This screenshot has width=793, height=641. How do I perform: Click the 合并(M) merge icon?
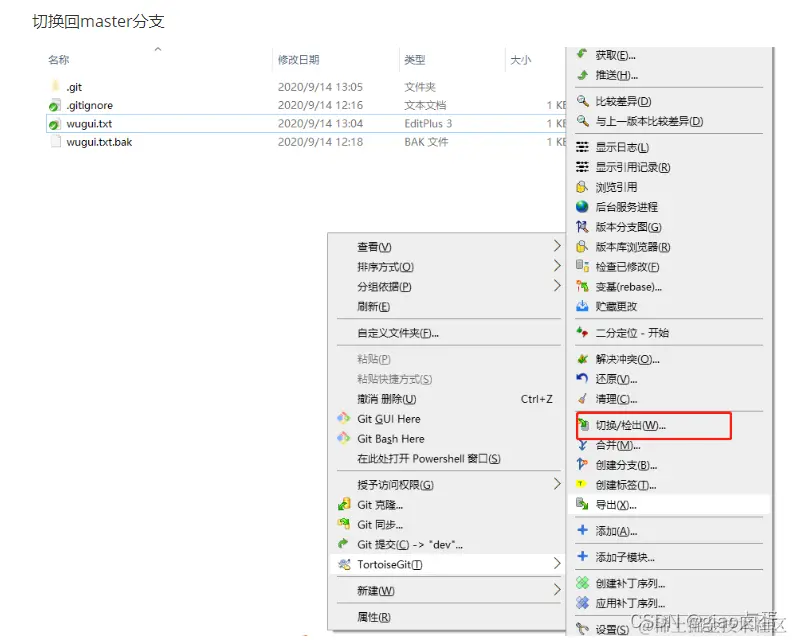click(x=582, y=445)
